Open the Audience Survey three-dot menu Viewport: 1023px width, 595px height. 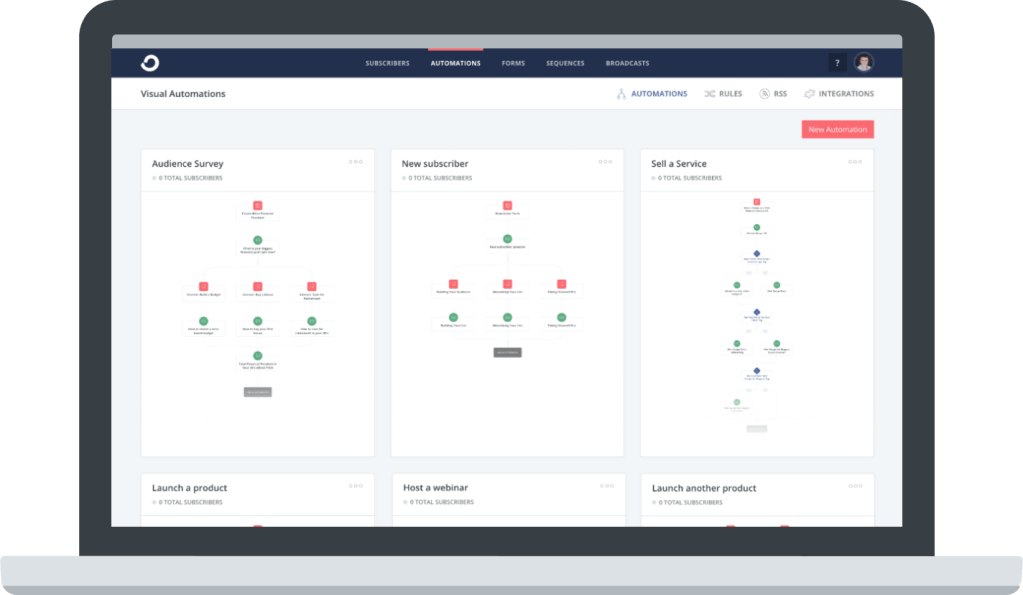coord(355,162)
